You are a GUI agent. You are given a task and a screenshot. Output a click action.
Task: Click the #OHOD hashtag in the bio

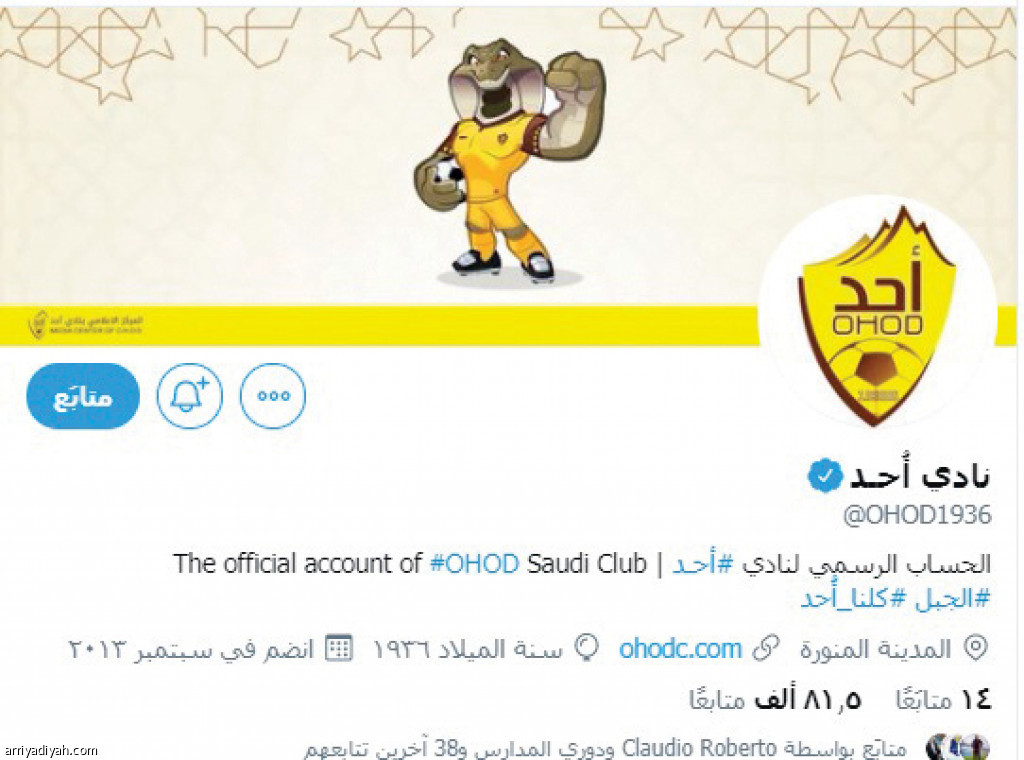coord(475,563)
